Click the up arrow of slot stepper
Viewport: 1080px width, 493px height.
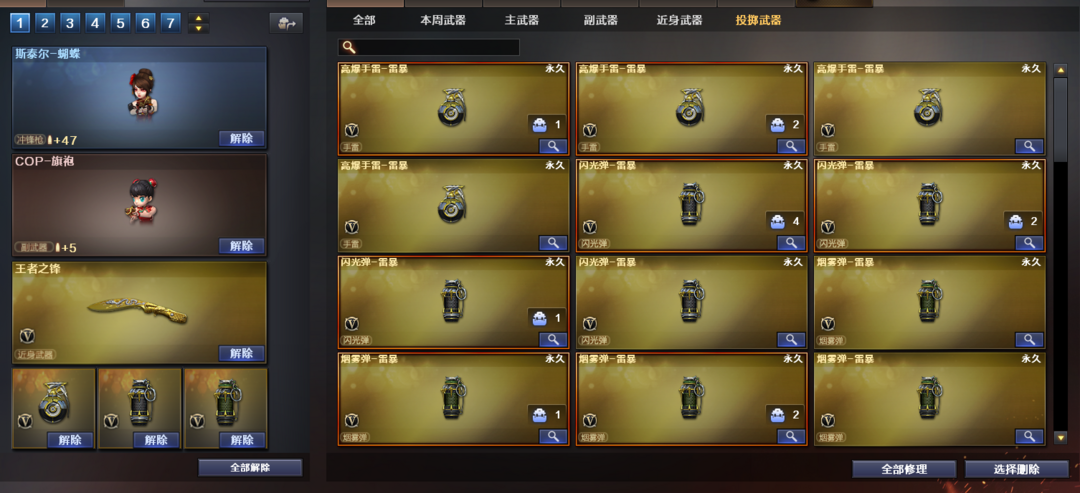[x=198, y=19]
